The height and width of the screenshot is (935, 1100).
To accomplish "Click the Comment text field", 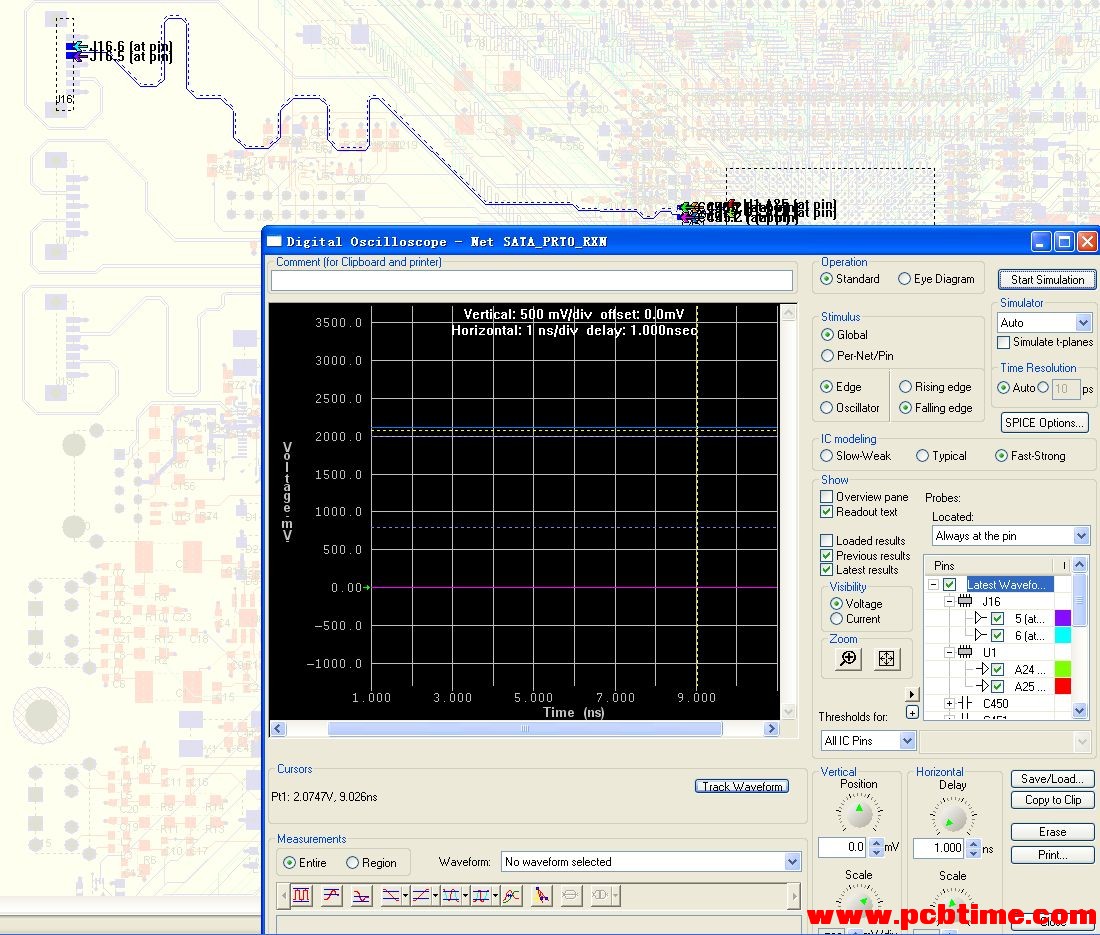I will pos(532,281).
